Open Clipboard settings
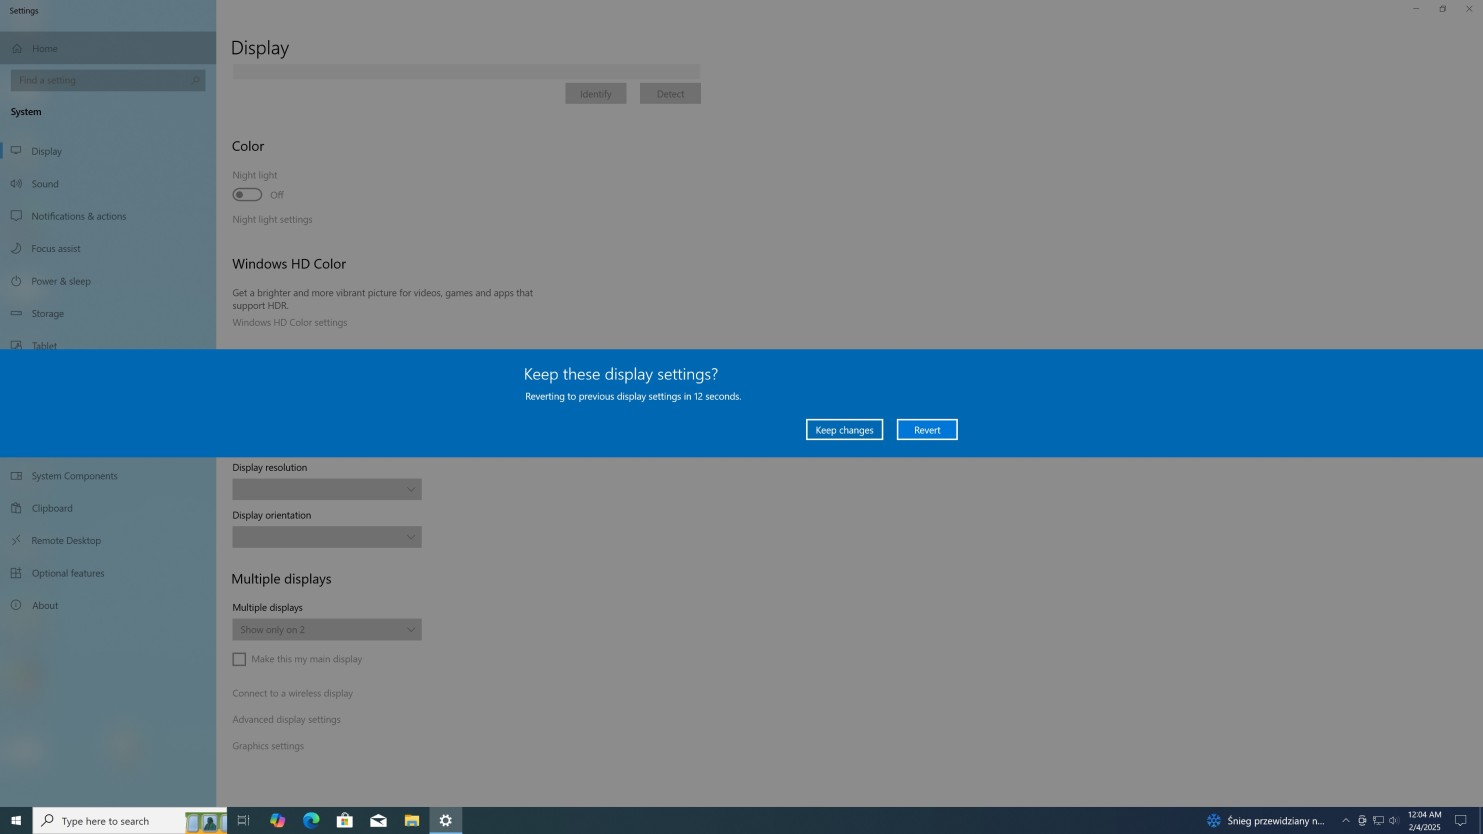The height and width of the screenshot is (834, 1483). [108, 508]
